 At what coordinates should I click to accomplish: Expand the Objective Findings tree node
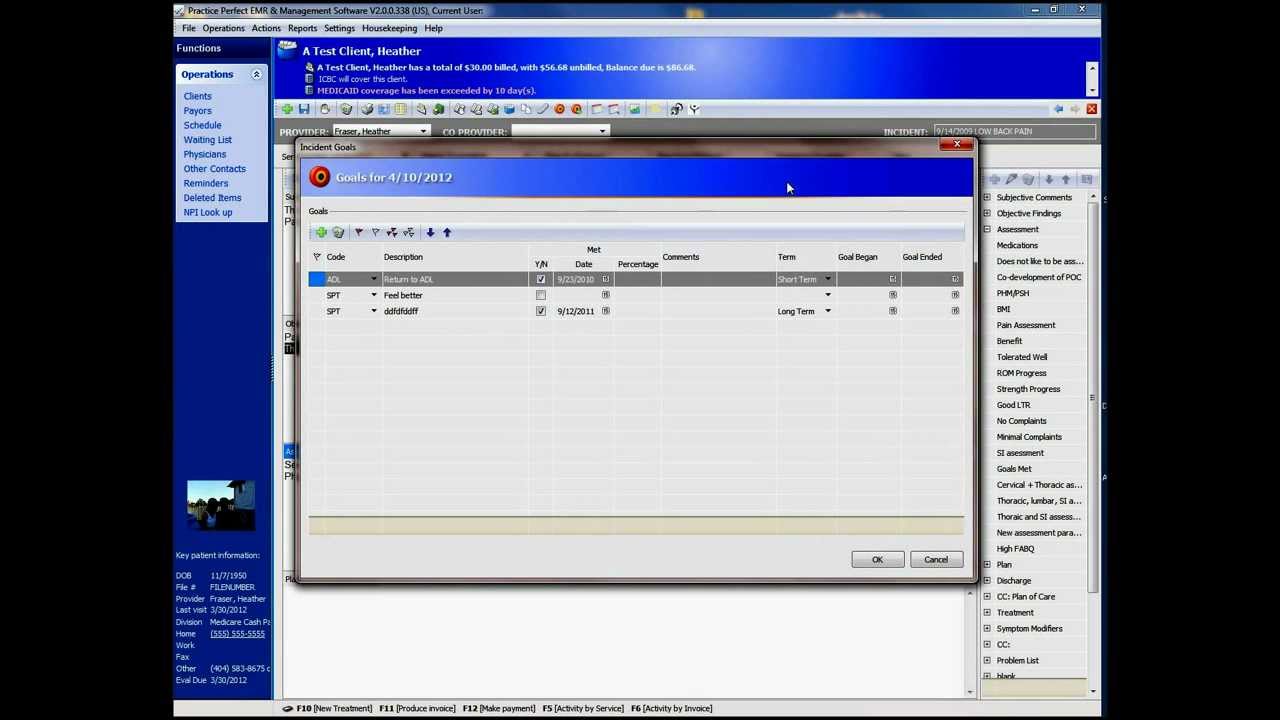[987, 213]
